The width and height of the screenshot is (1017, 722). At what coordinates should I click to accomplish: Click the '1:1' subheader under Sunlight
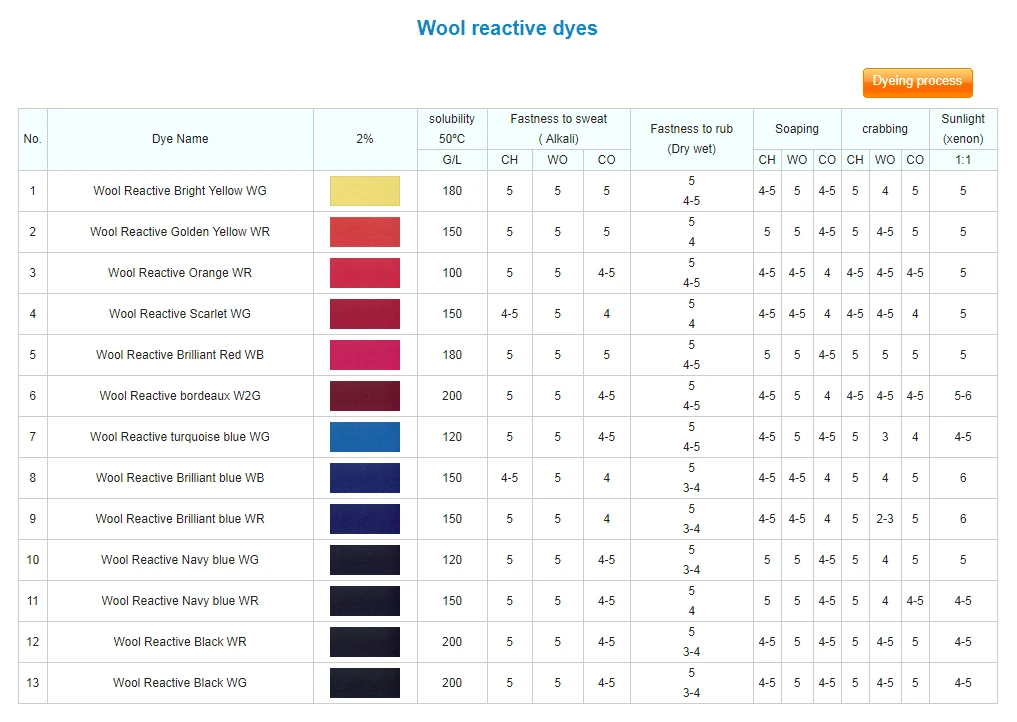(963, 160)
